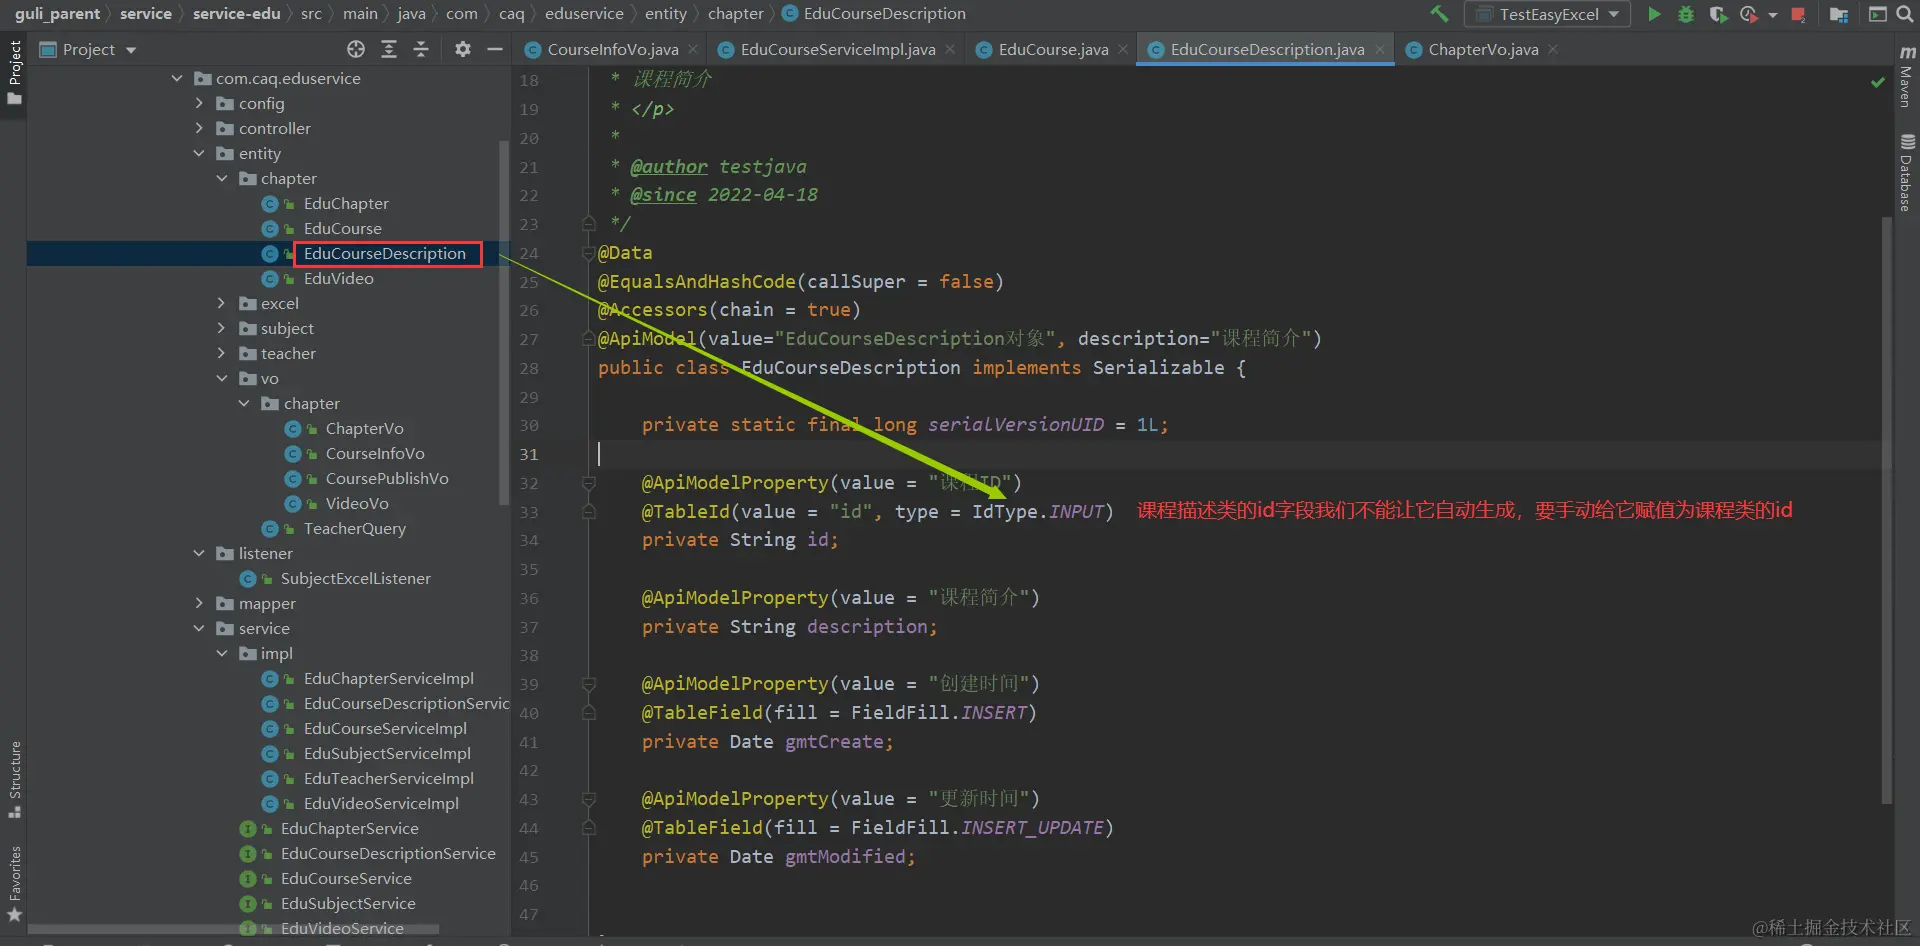Start debugging with the bug icon
Image resolution: width=1920 pixels, height=946 pixels.
click(1686, 14)
